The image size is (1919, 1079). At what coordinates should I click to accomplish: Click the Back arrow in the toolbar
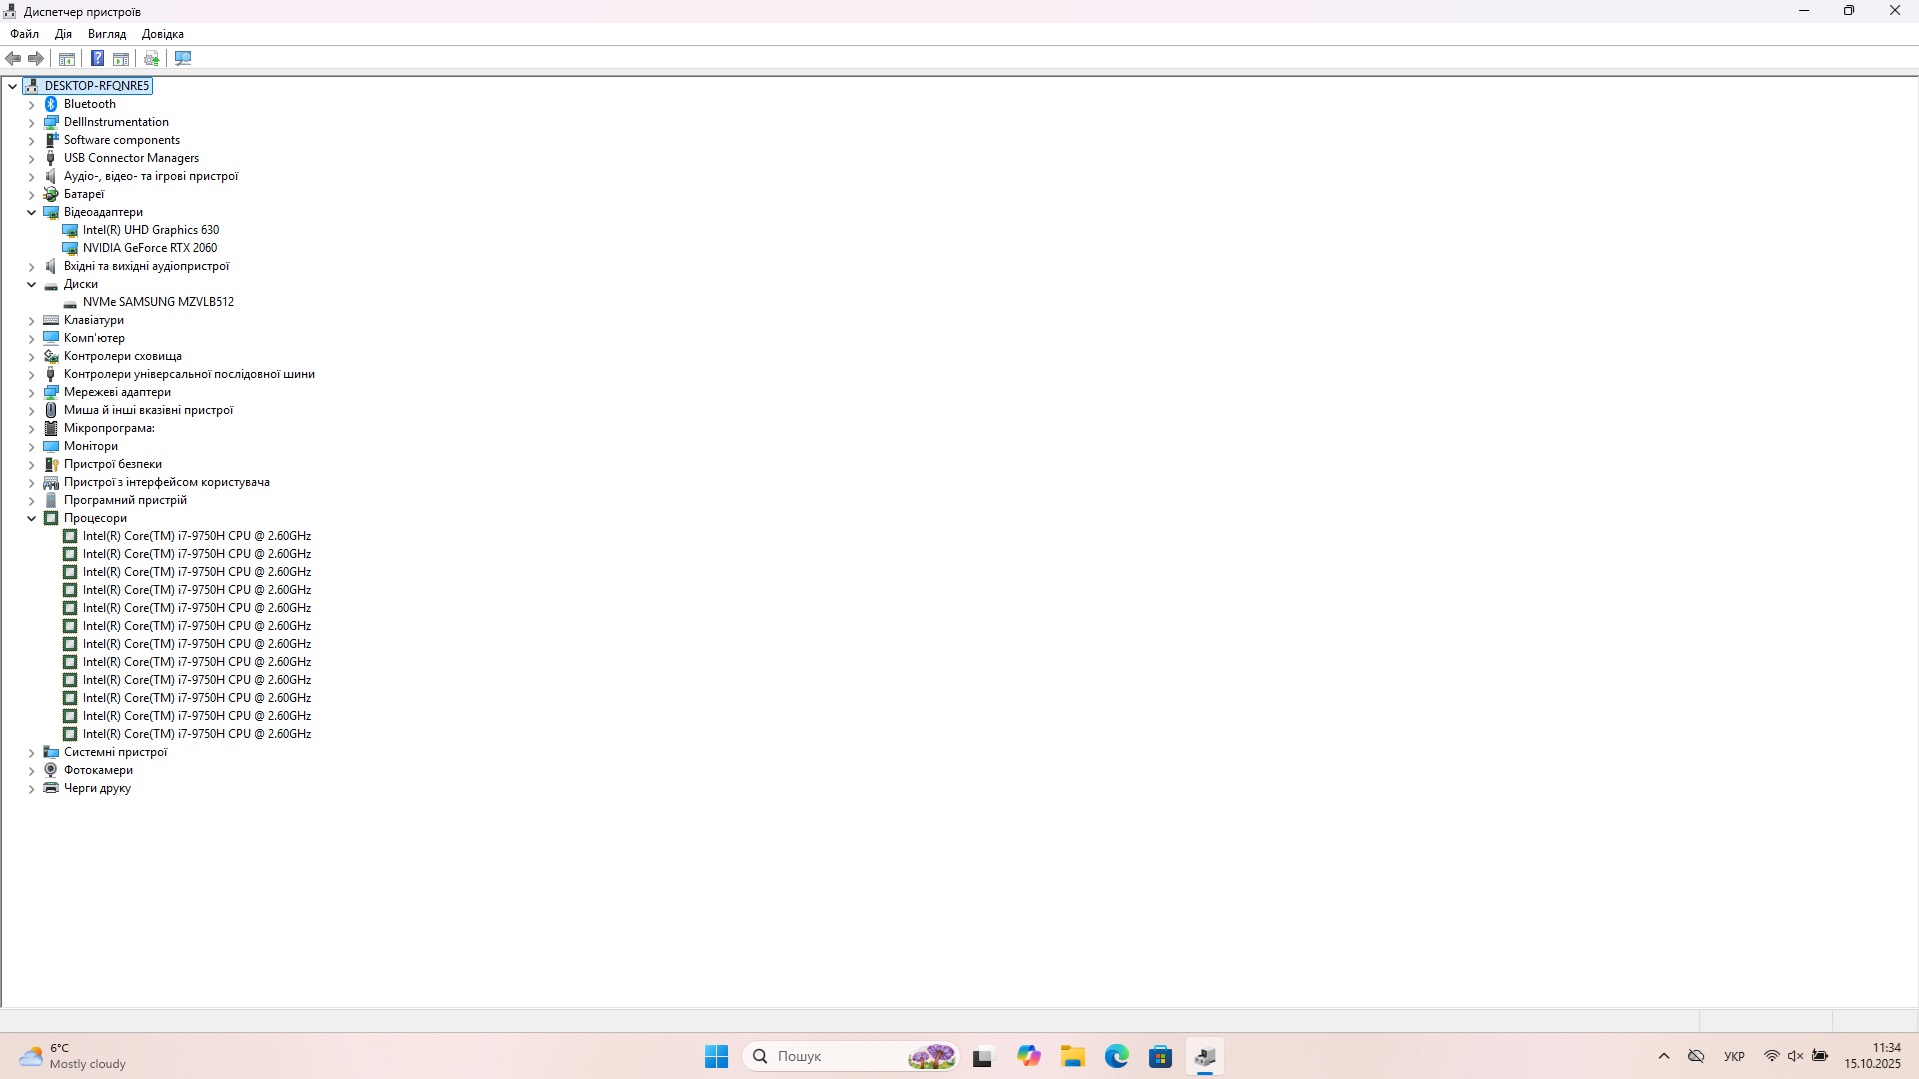13,58
